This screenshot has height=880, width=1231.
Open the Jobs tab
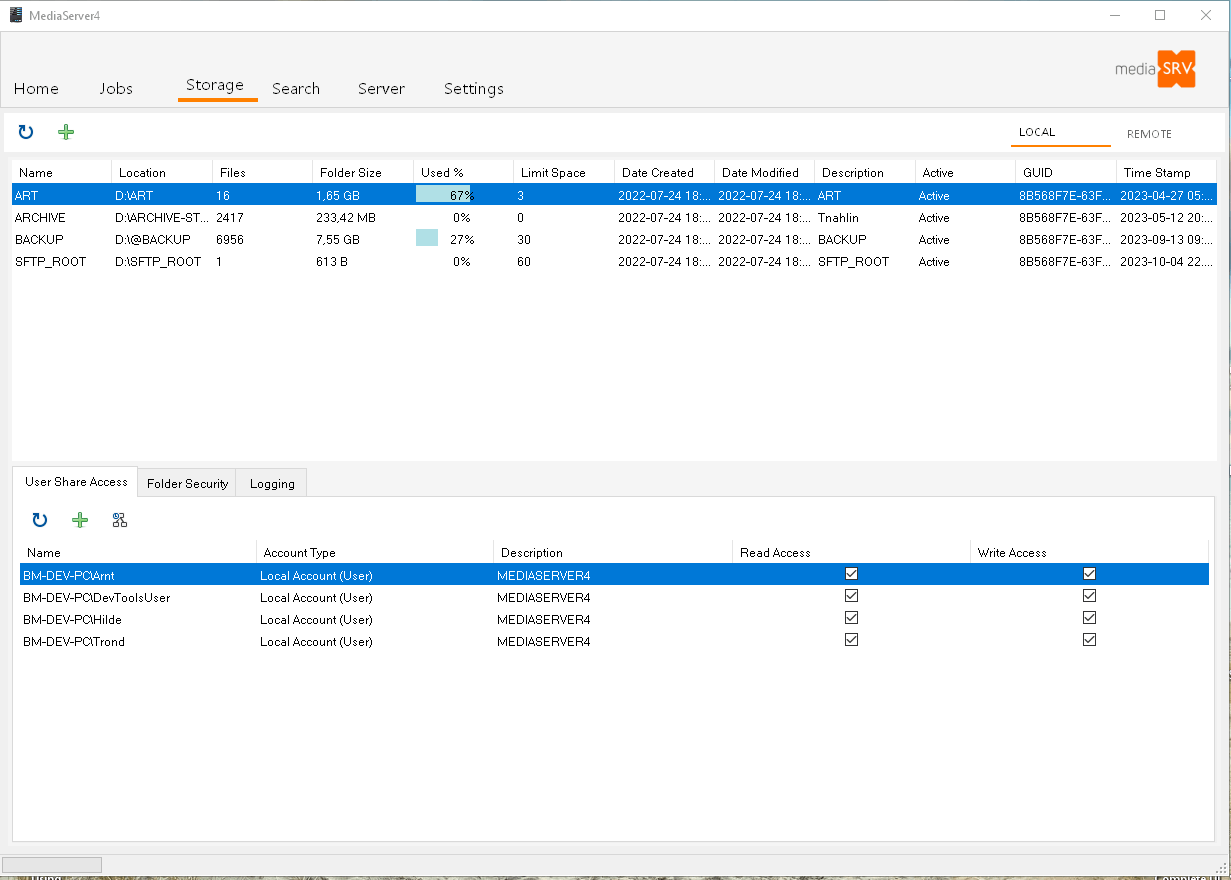(x=116, y=88)
